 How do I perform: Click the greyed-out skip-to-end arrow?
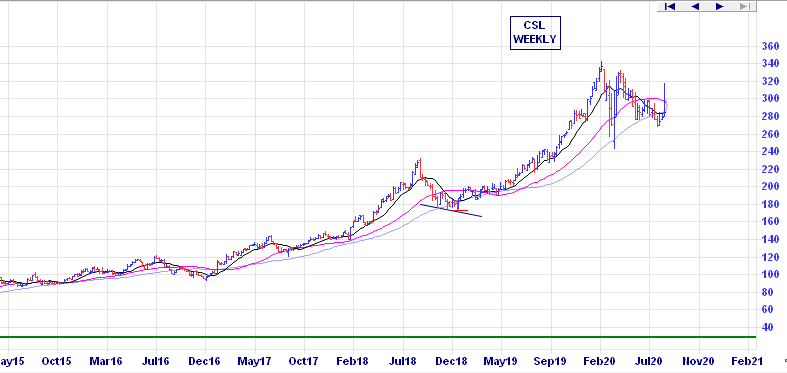pyautogui.click(x=744, y=7)
